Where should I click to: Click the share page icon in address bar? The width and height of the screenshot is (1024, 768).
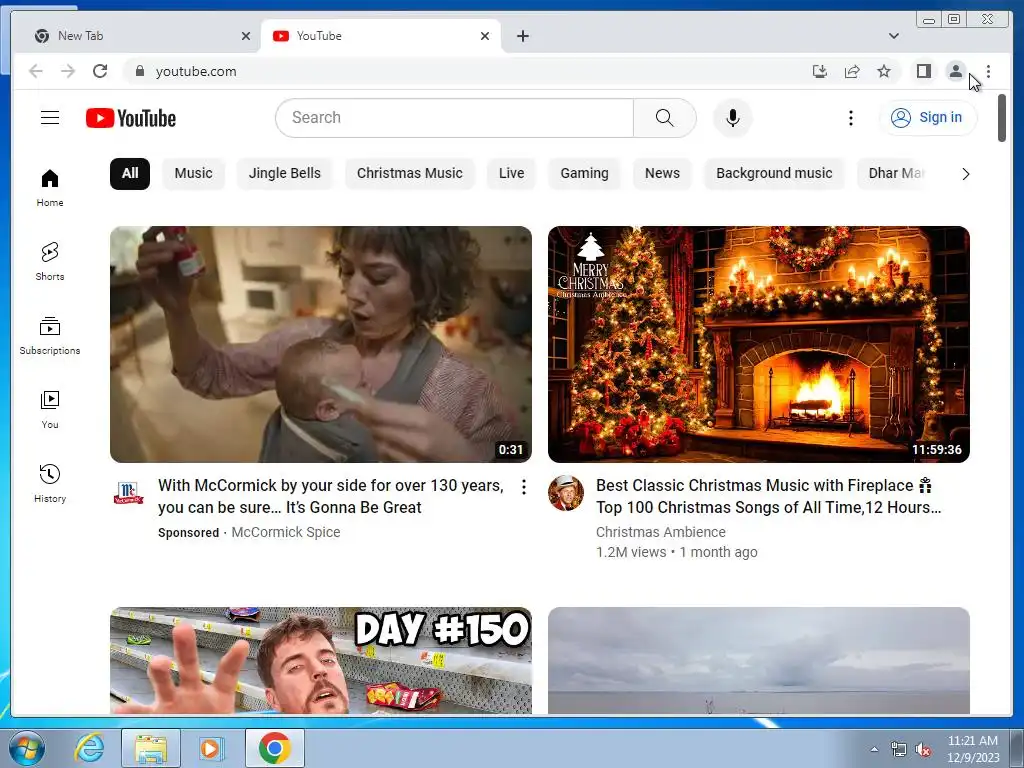852,71
